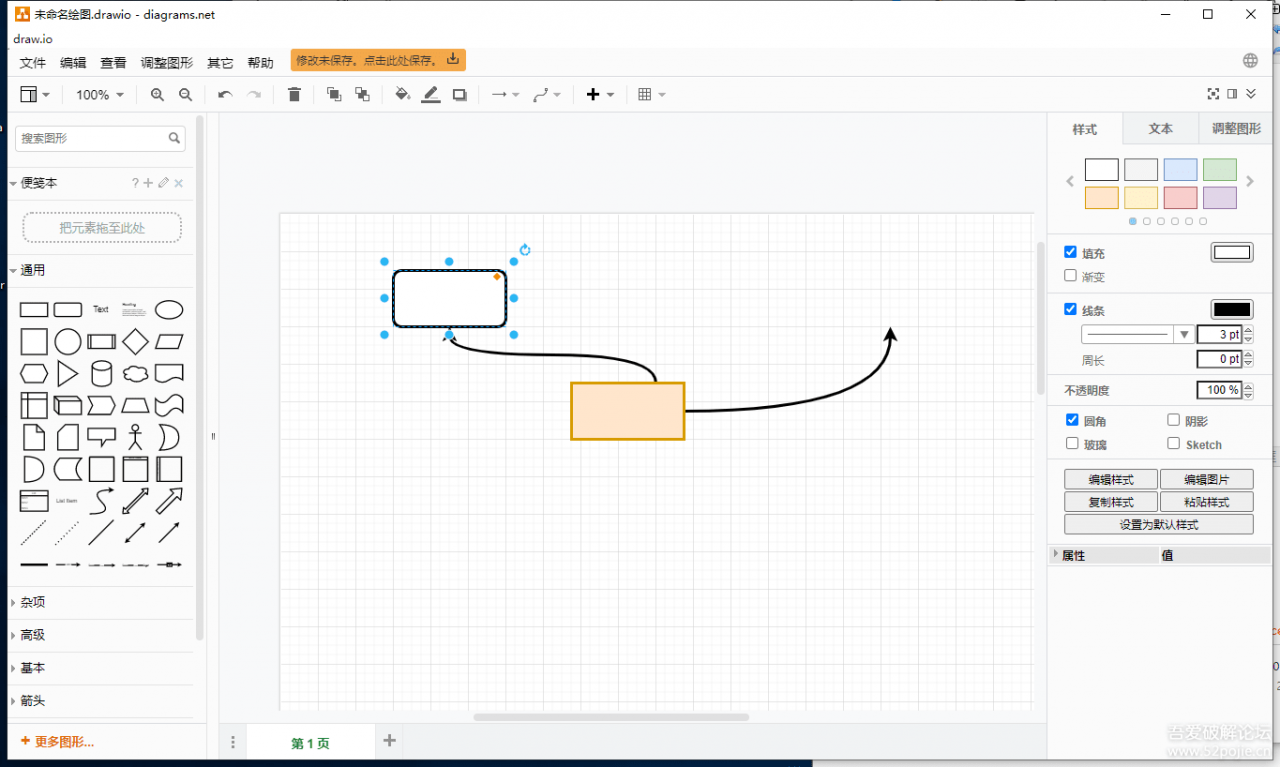Pick the cylinder shape in General

pos(101,374)
